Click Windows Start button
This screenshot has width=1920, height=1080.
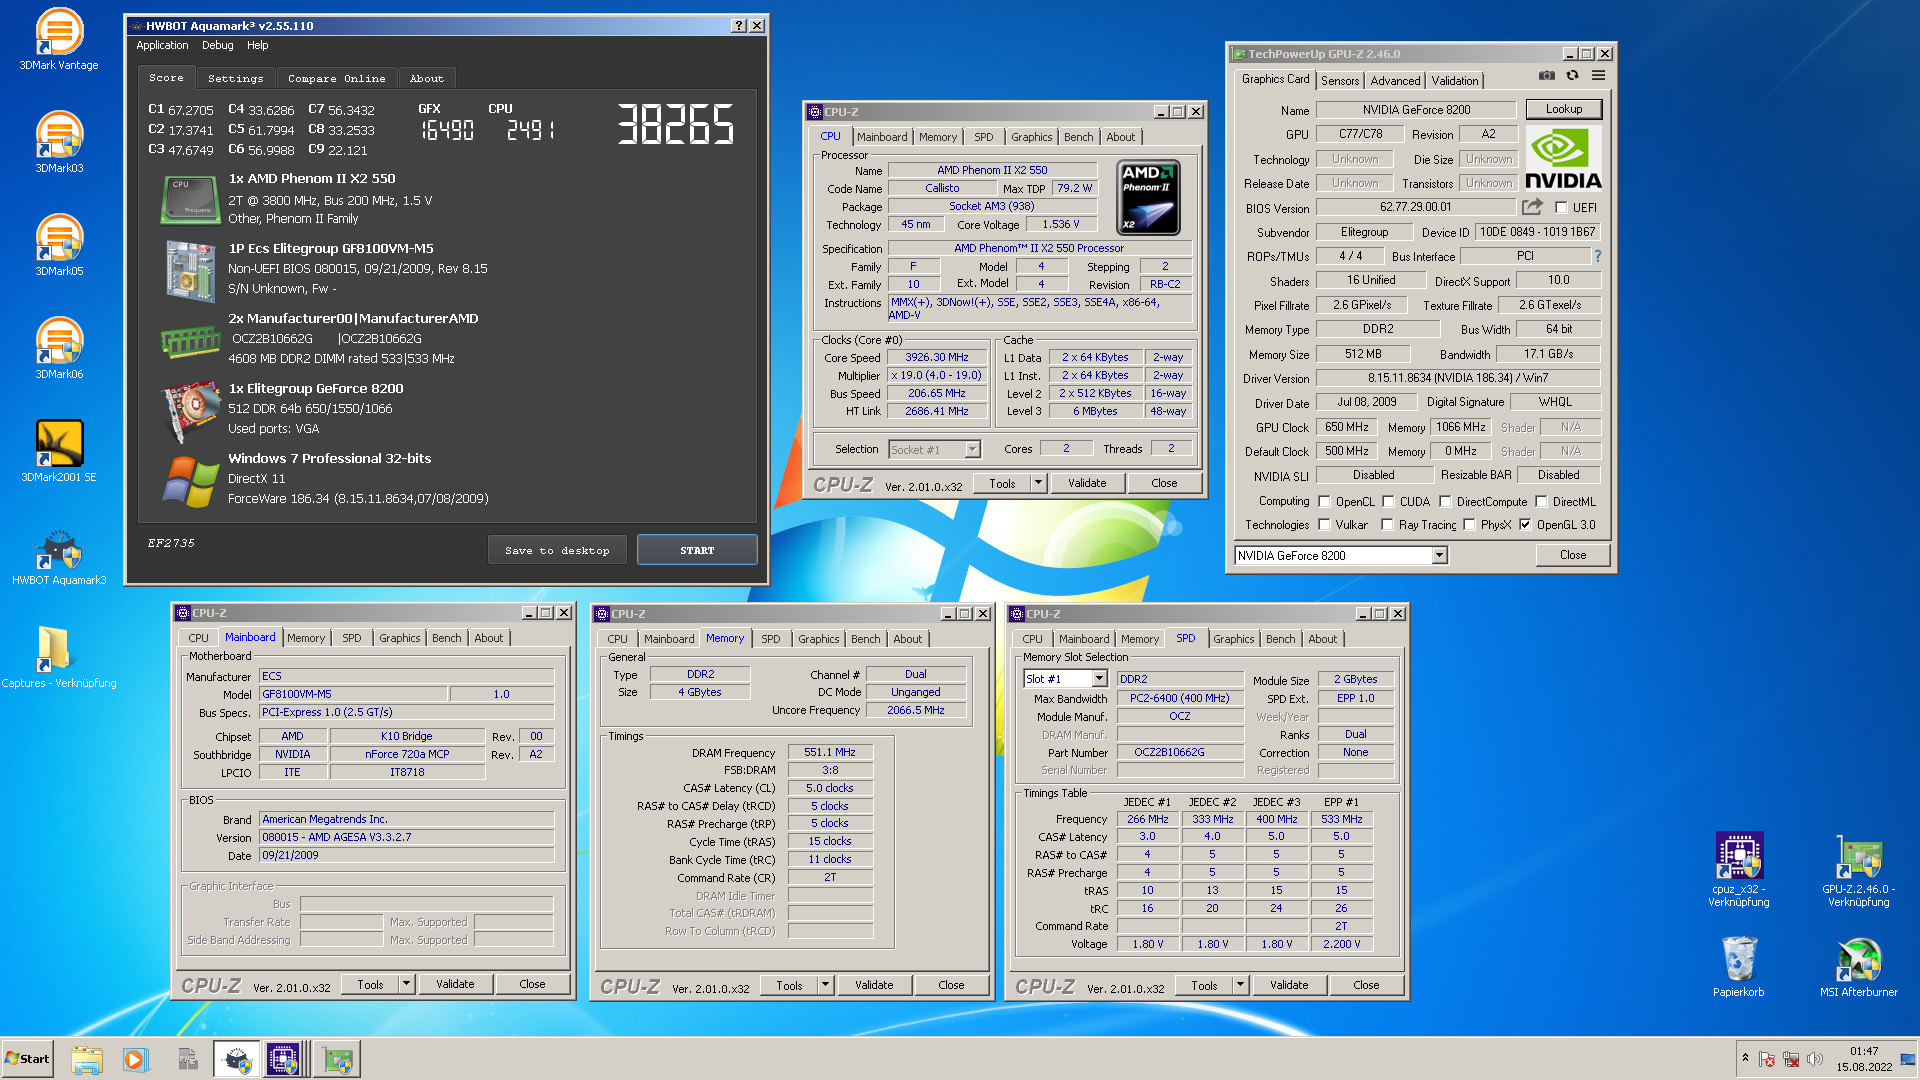[x=27, y=1059]
